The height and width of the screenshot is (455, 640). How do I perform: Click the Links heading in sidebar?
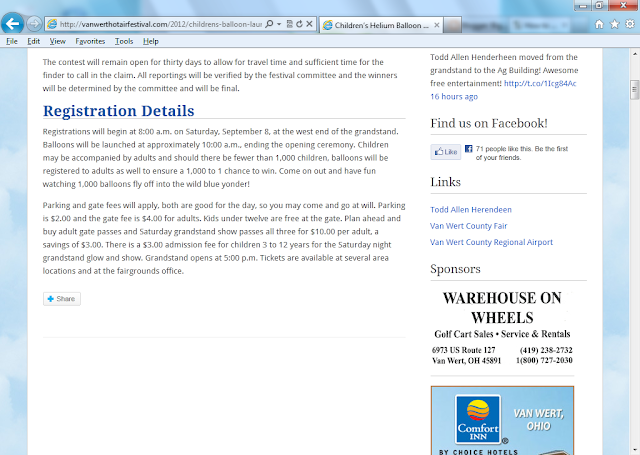coord(445,182)
